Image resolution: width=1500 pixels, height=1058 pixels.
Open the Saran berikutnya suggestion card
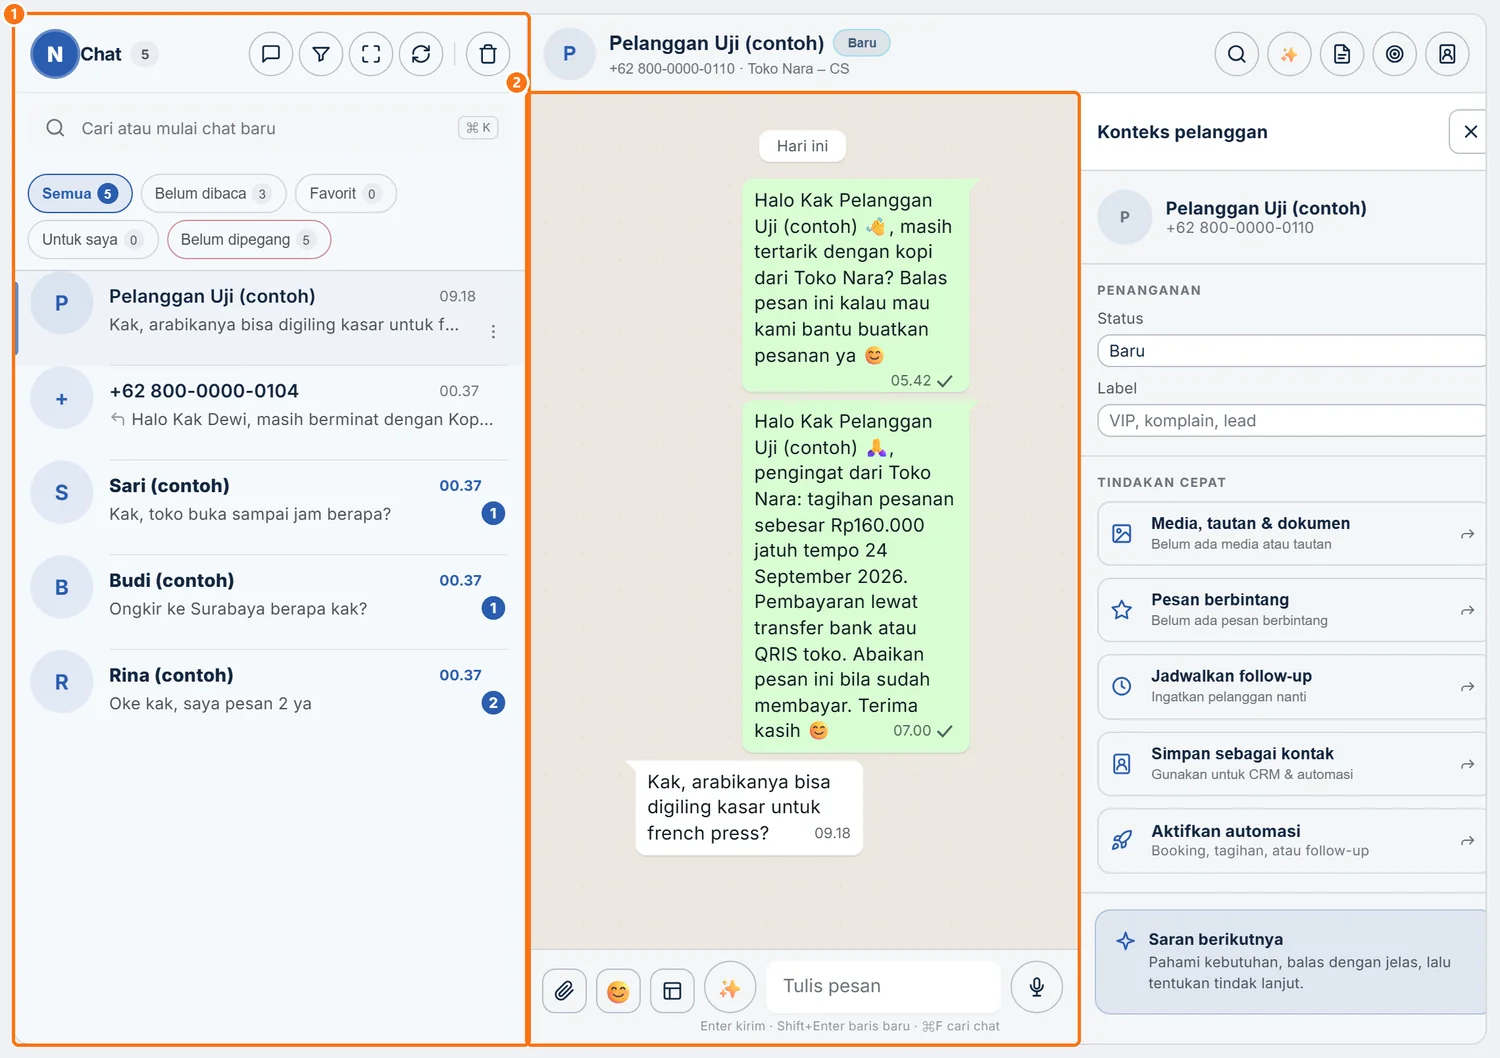click(x=1291, y=962)
